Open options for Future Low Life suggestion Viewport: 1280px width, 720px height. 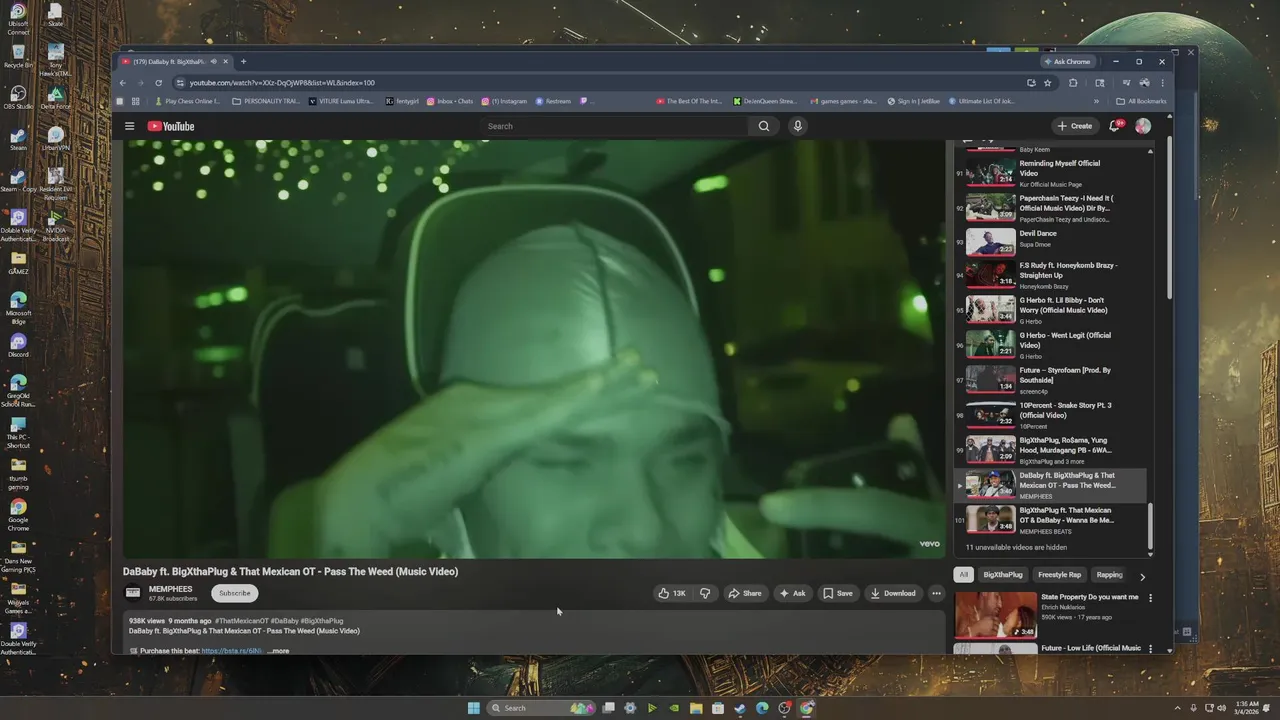coord(1150,649)
